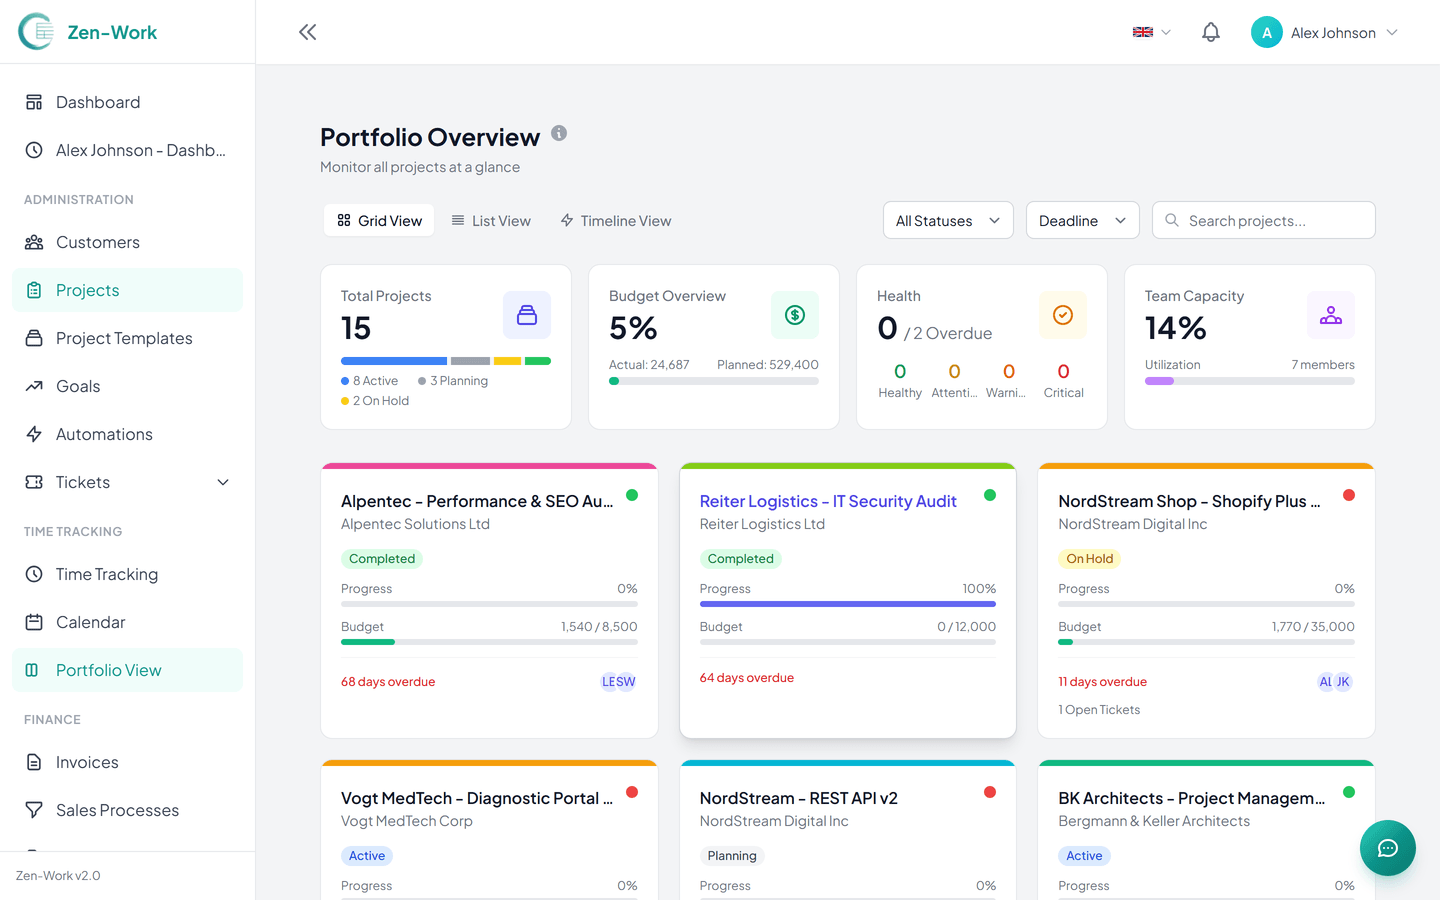
Task: Click the search magnifier icon
Action: pyautogui.click(x=1172, y=220)
